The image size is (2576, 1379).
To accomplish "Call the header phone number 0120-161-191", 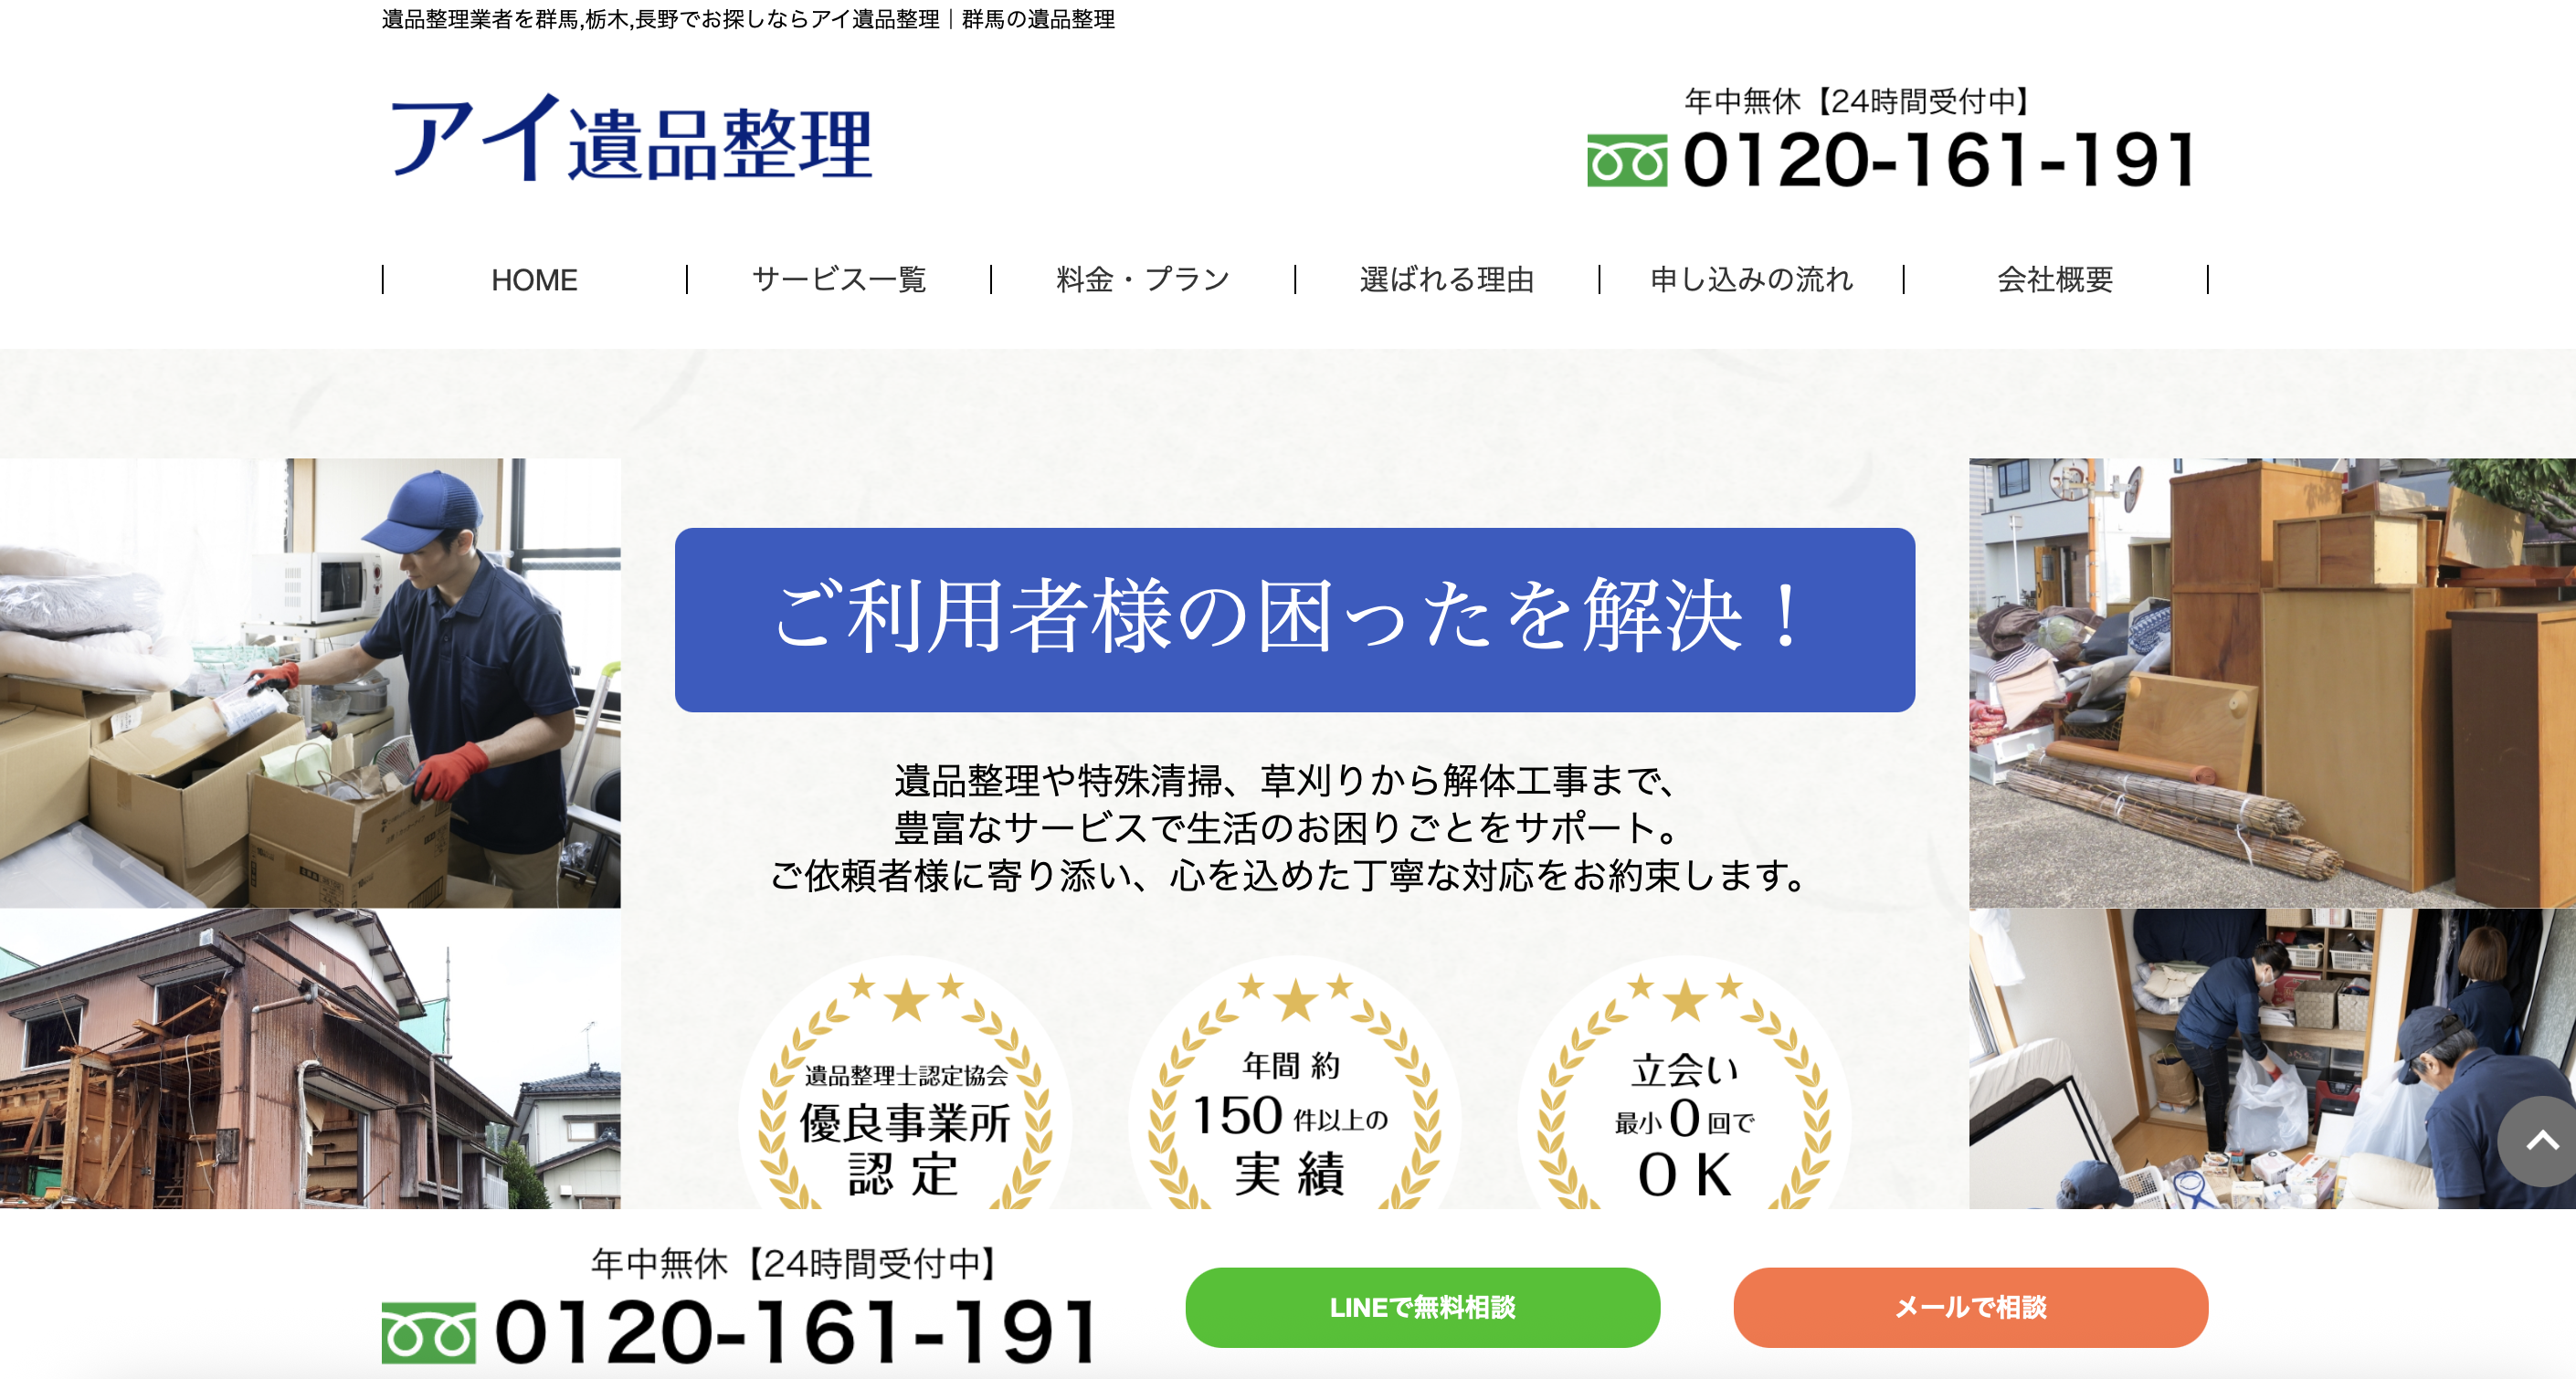I will (1938, 160).
